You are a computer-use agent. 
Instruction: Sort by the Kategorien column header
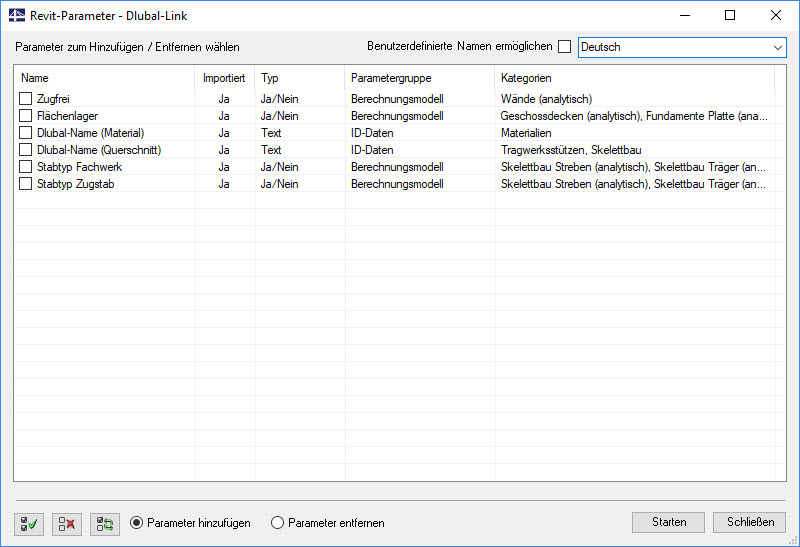coord(635,78)
